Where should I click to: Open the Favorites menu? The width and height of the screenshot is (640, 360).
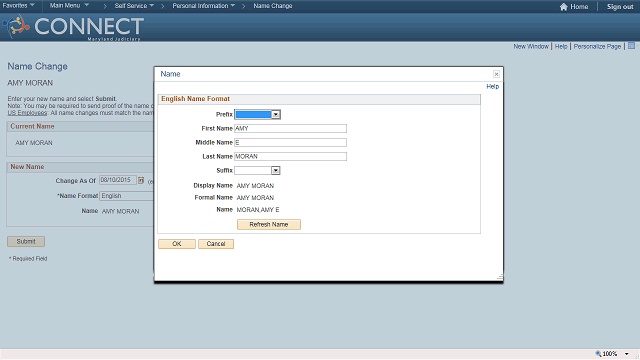tap(18, 6)
